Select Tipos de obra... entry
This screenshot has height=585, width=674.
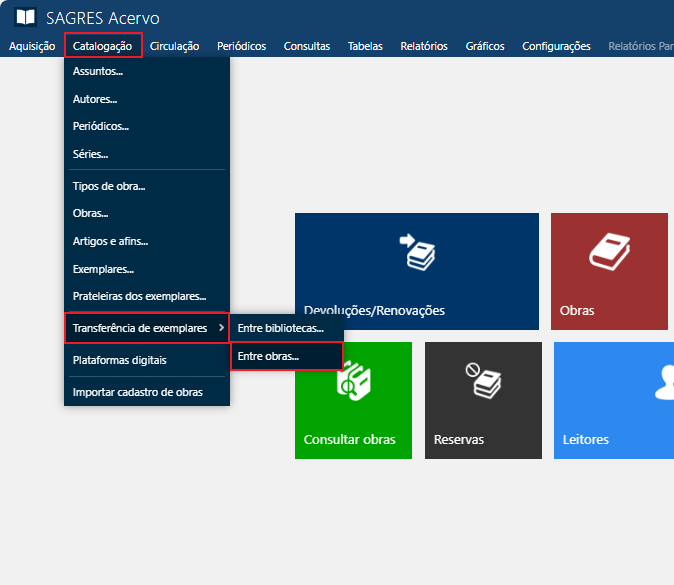(147, 187)
